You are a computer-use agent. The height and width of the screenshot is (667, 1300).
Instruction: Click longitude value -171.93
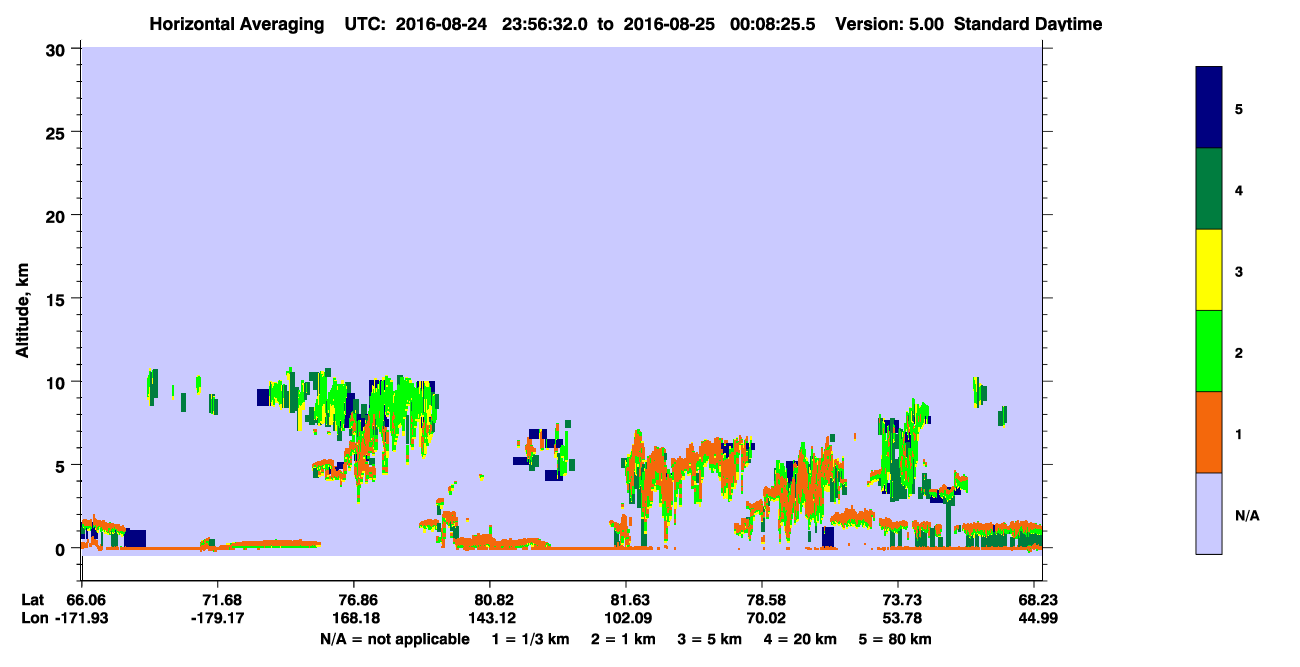point(83,618)
